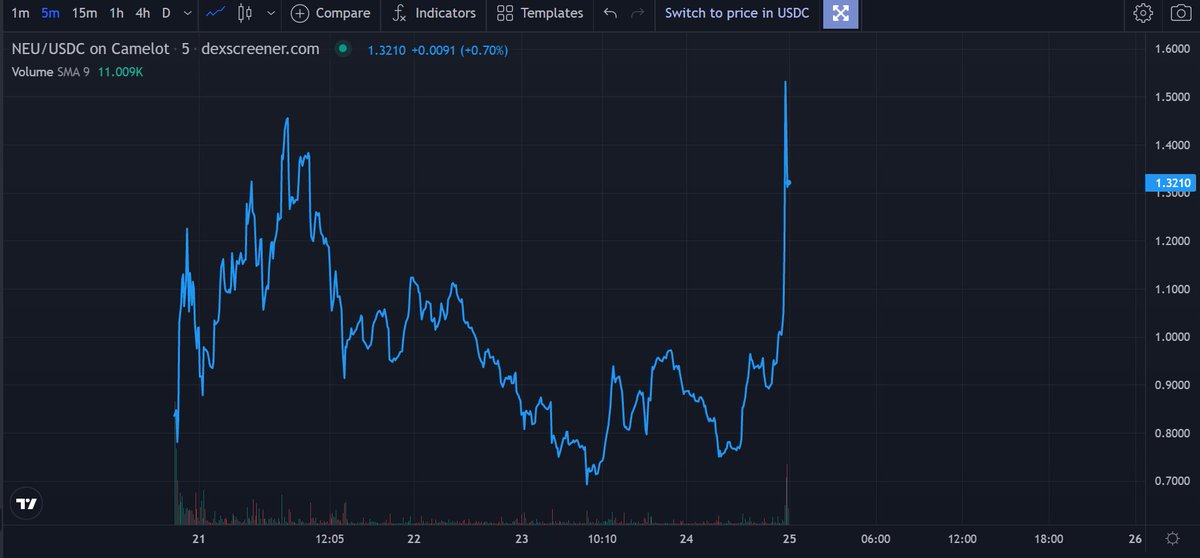Screen dimensions: 1200x558
Task: Click the TradingView logo
Action: tap(27, 505)
